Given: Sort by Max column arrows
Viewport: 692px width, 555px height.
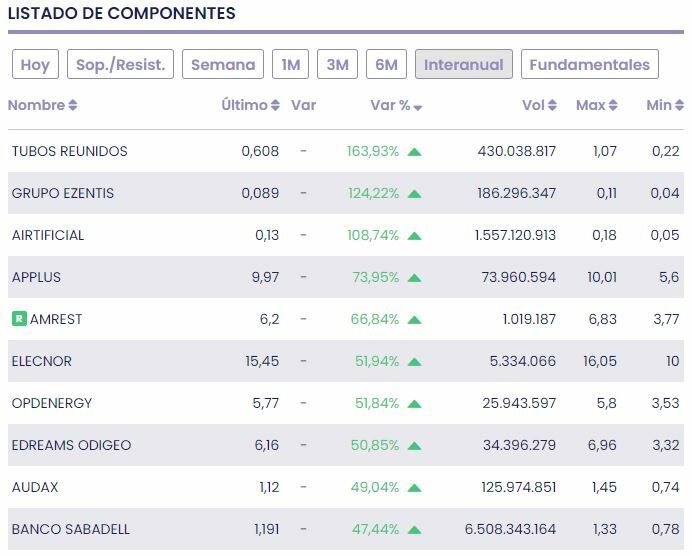Looking at the screenshot, I should (x=613, y=106).
